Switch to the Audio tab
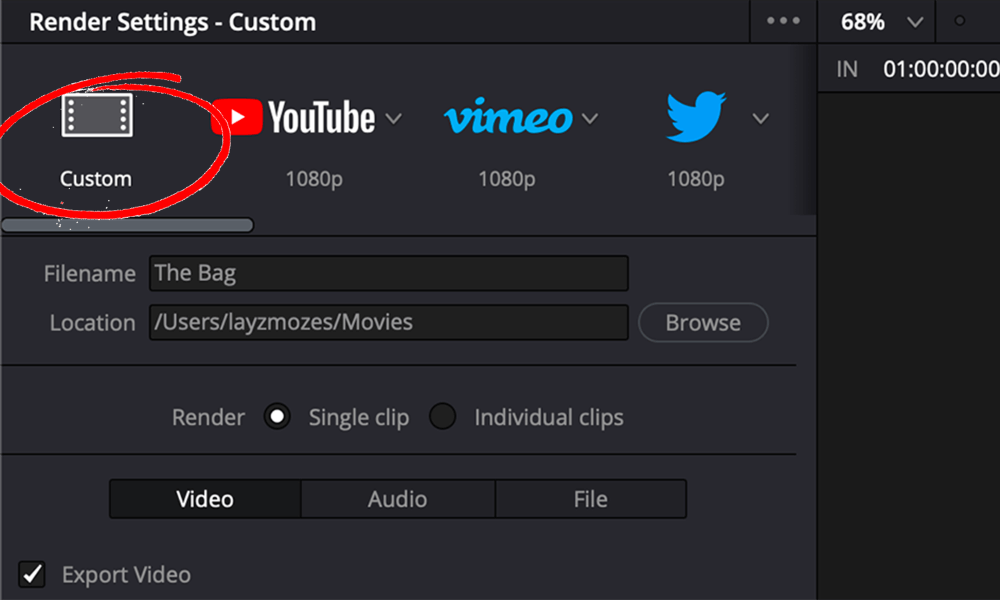Image resolution: width=1000 pixels, height=600 pixels. pos(397,498)
